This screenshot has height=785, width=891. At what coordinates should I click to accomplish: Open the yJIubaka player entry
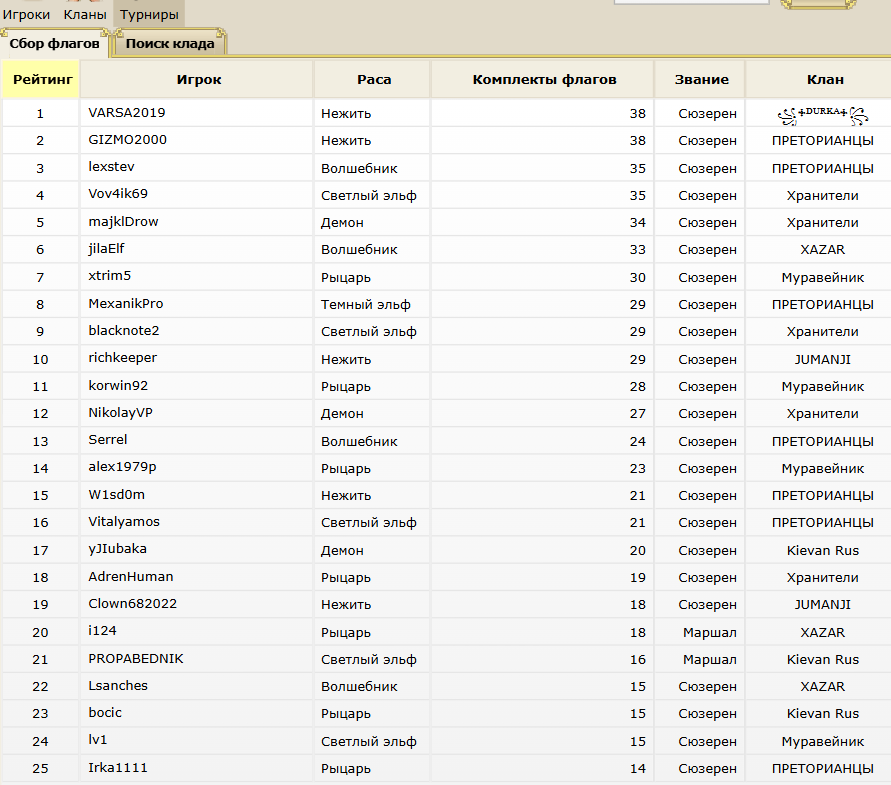click(x=117, y=549)
